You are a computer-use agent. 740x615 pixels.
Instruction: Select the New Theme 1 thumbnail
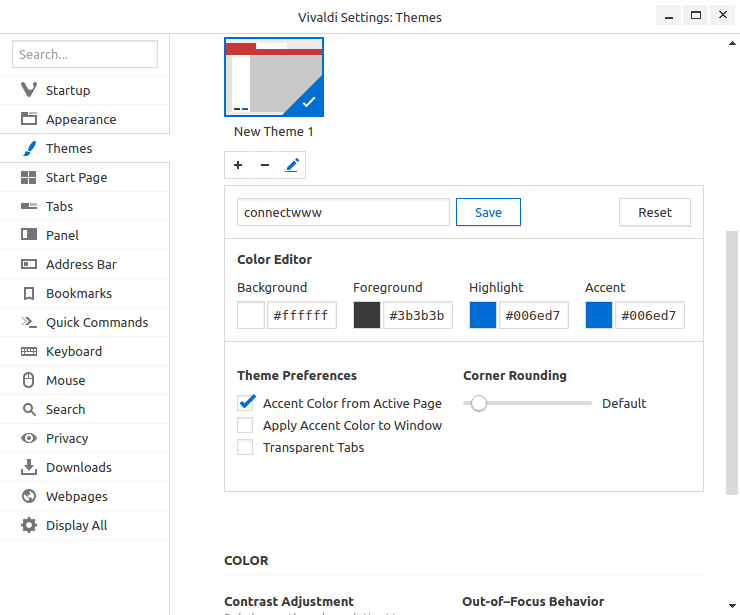(x=274, y=77)
